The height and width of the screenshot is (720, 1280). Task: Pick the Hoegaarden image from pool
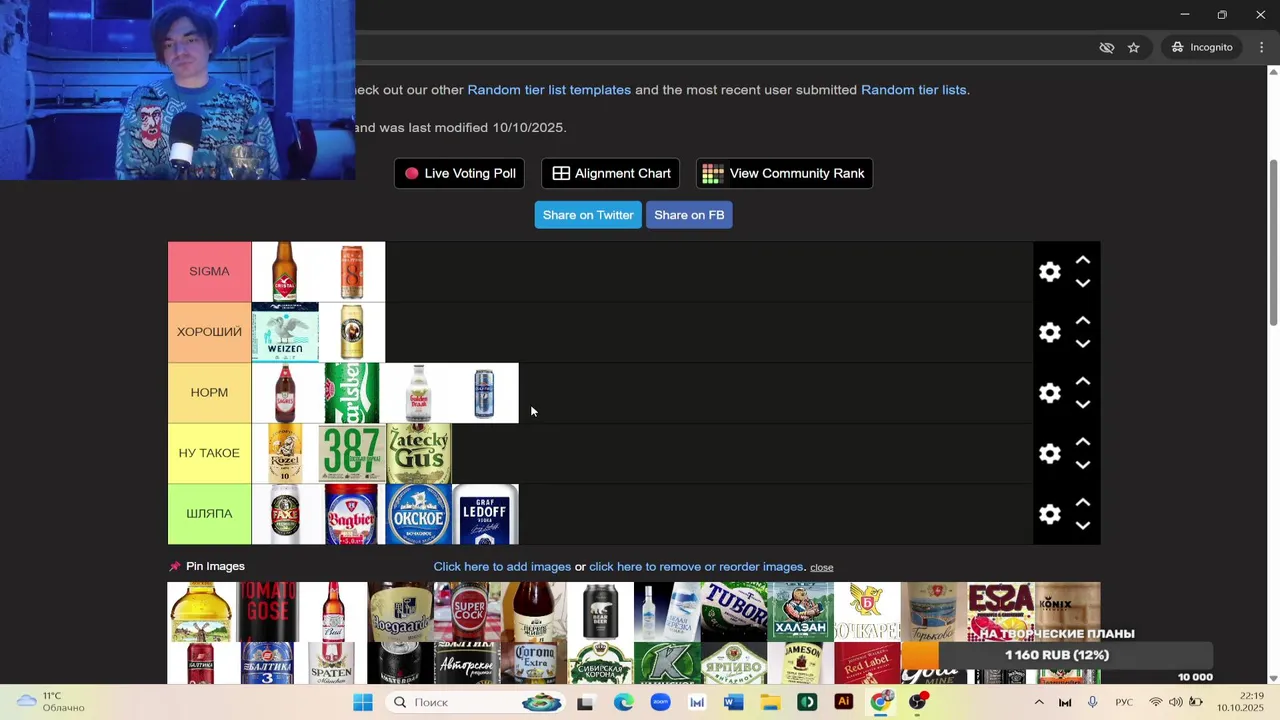coord(401,612)
